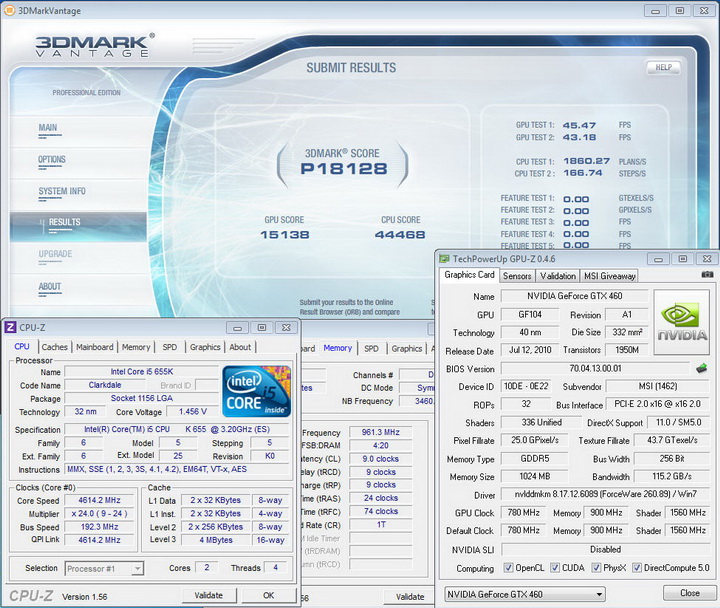Screen dimensions: 720x608
Task: Click the Bandwidth 115.2 GB/s field
Action: click(x=672, y=476)
